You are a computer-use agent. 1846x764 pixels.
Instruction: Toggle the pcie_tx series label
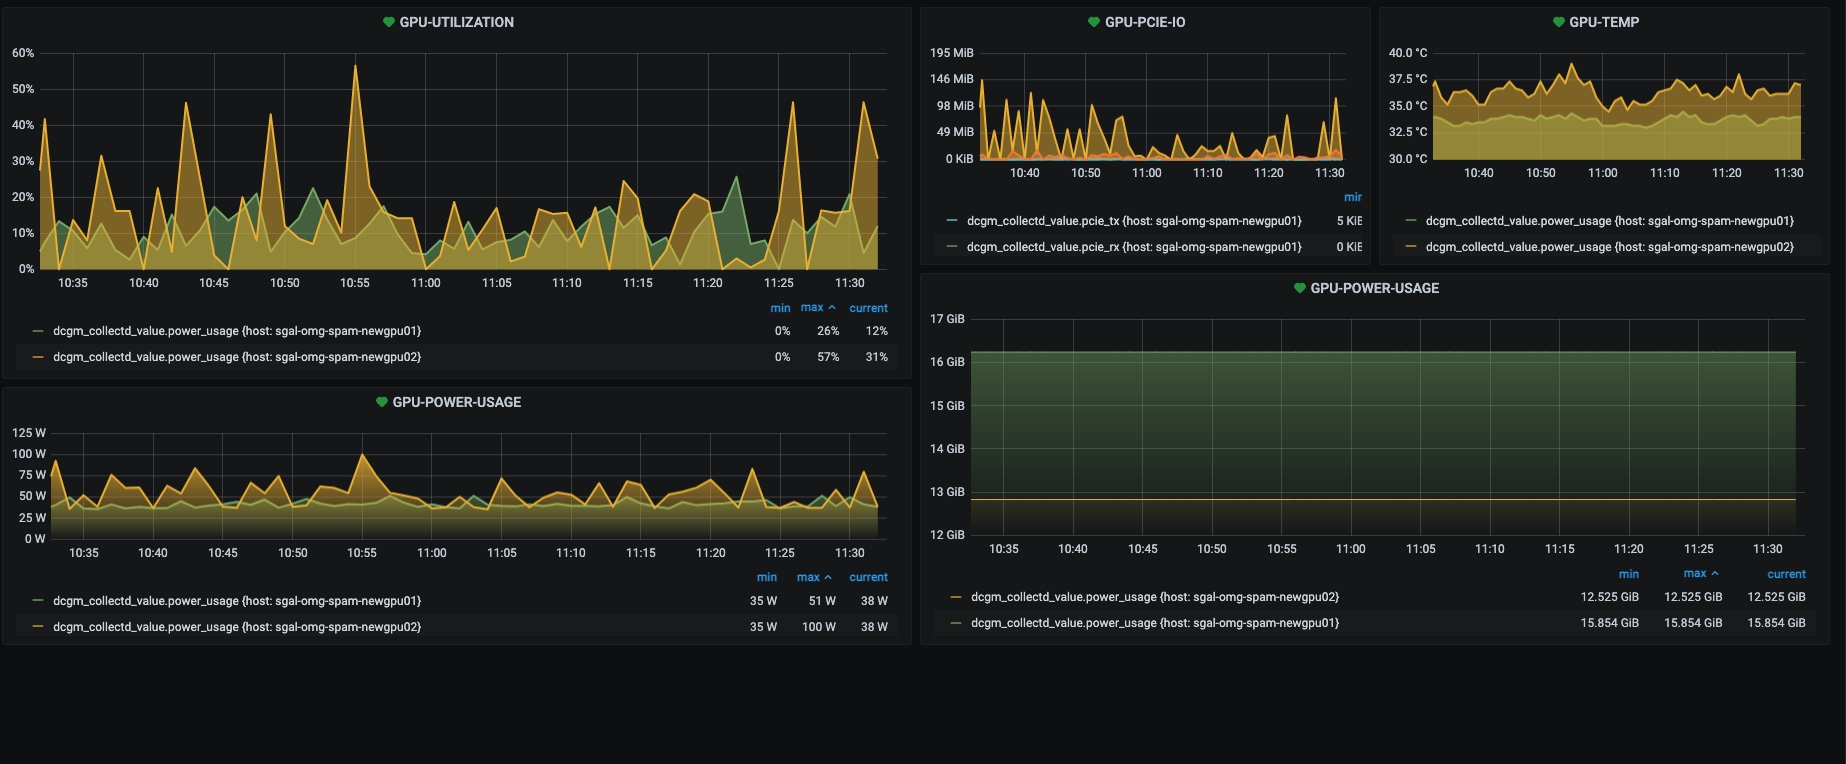1134,221
